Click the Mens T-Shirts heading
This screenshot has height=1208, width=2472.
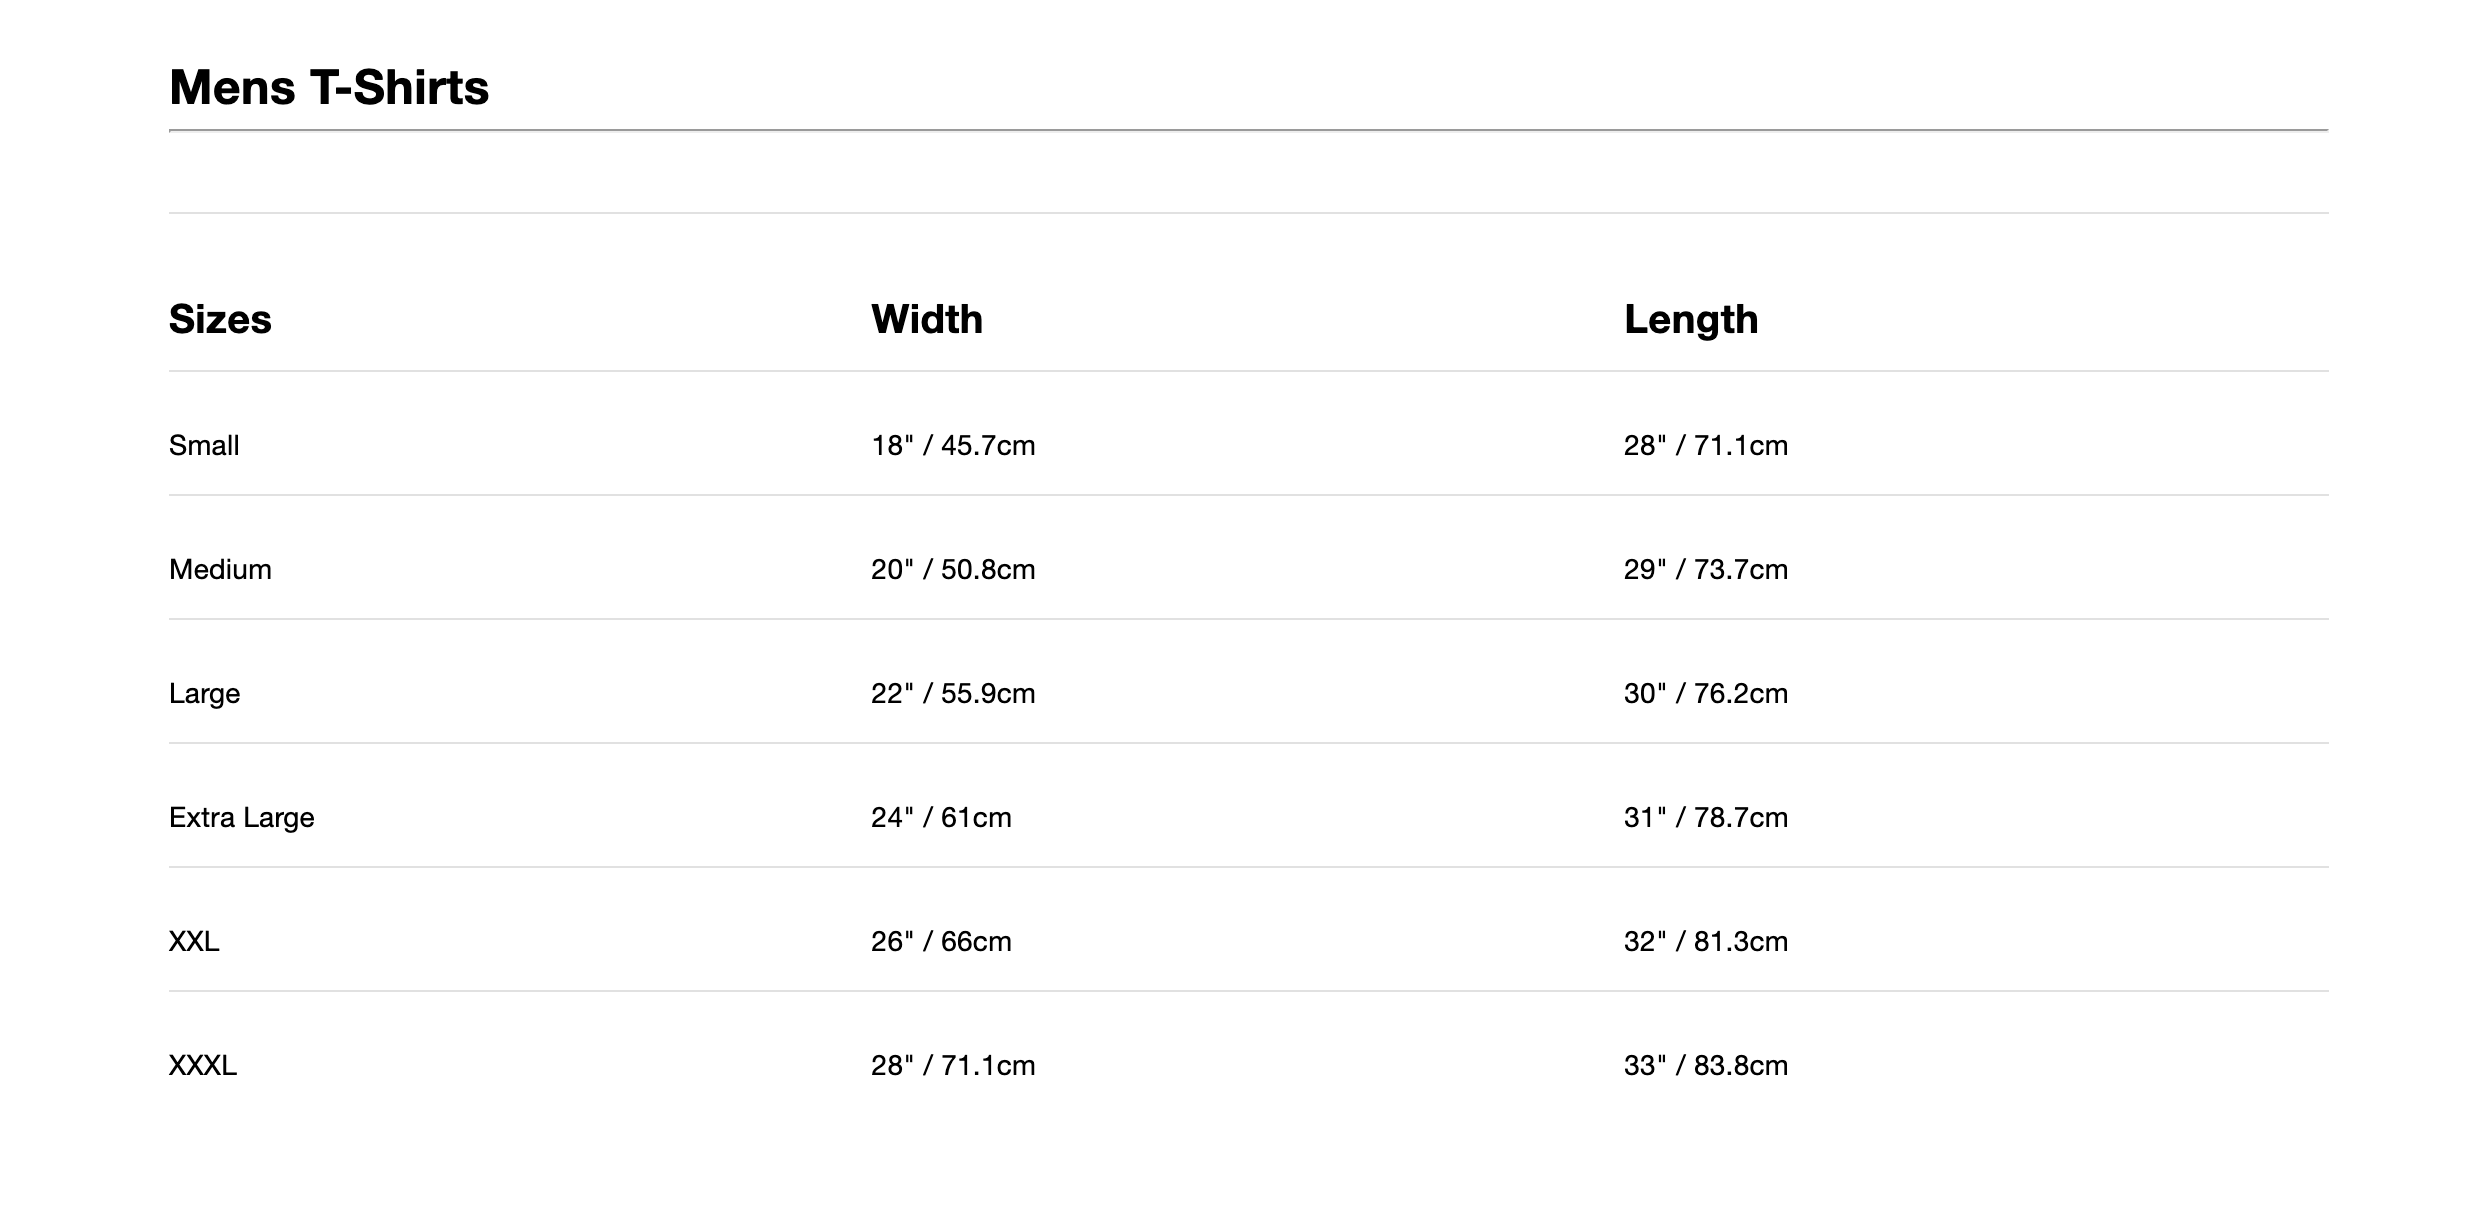click(x=329, y=88)
